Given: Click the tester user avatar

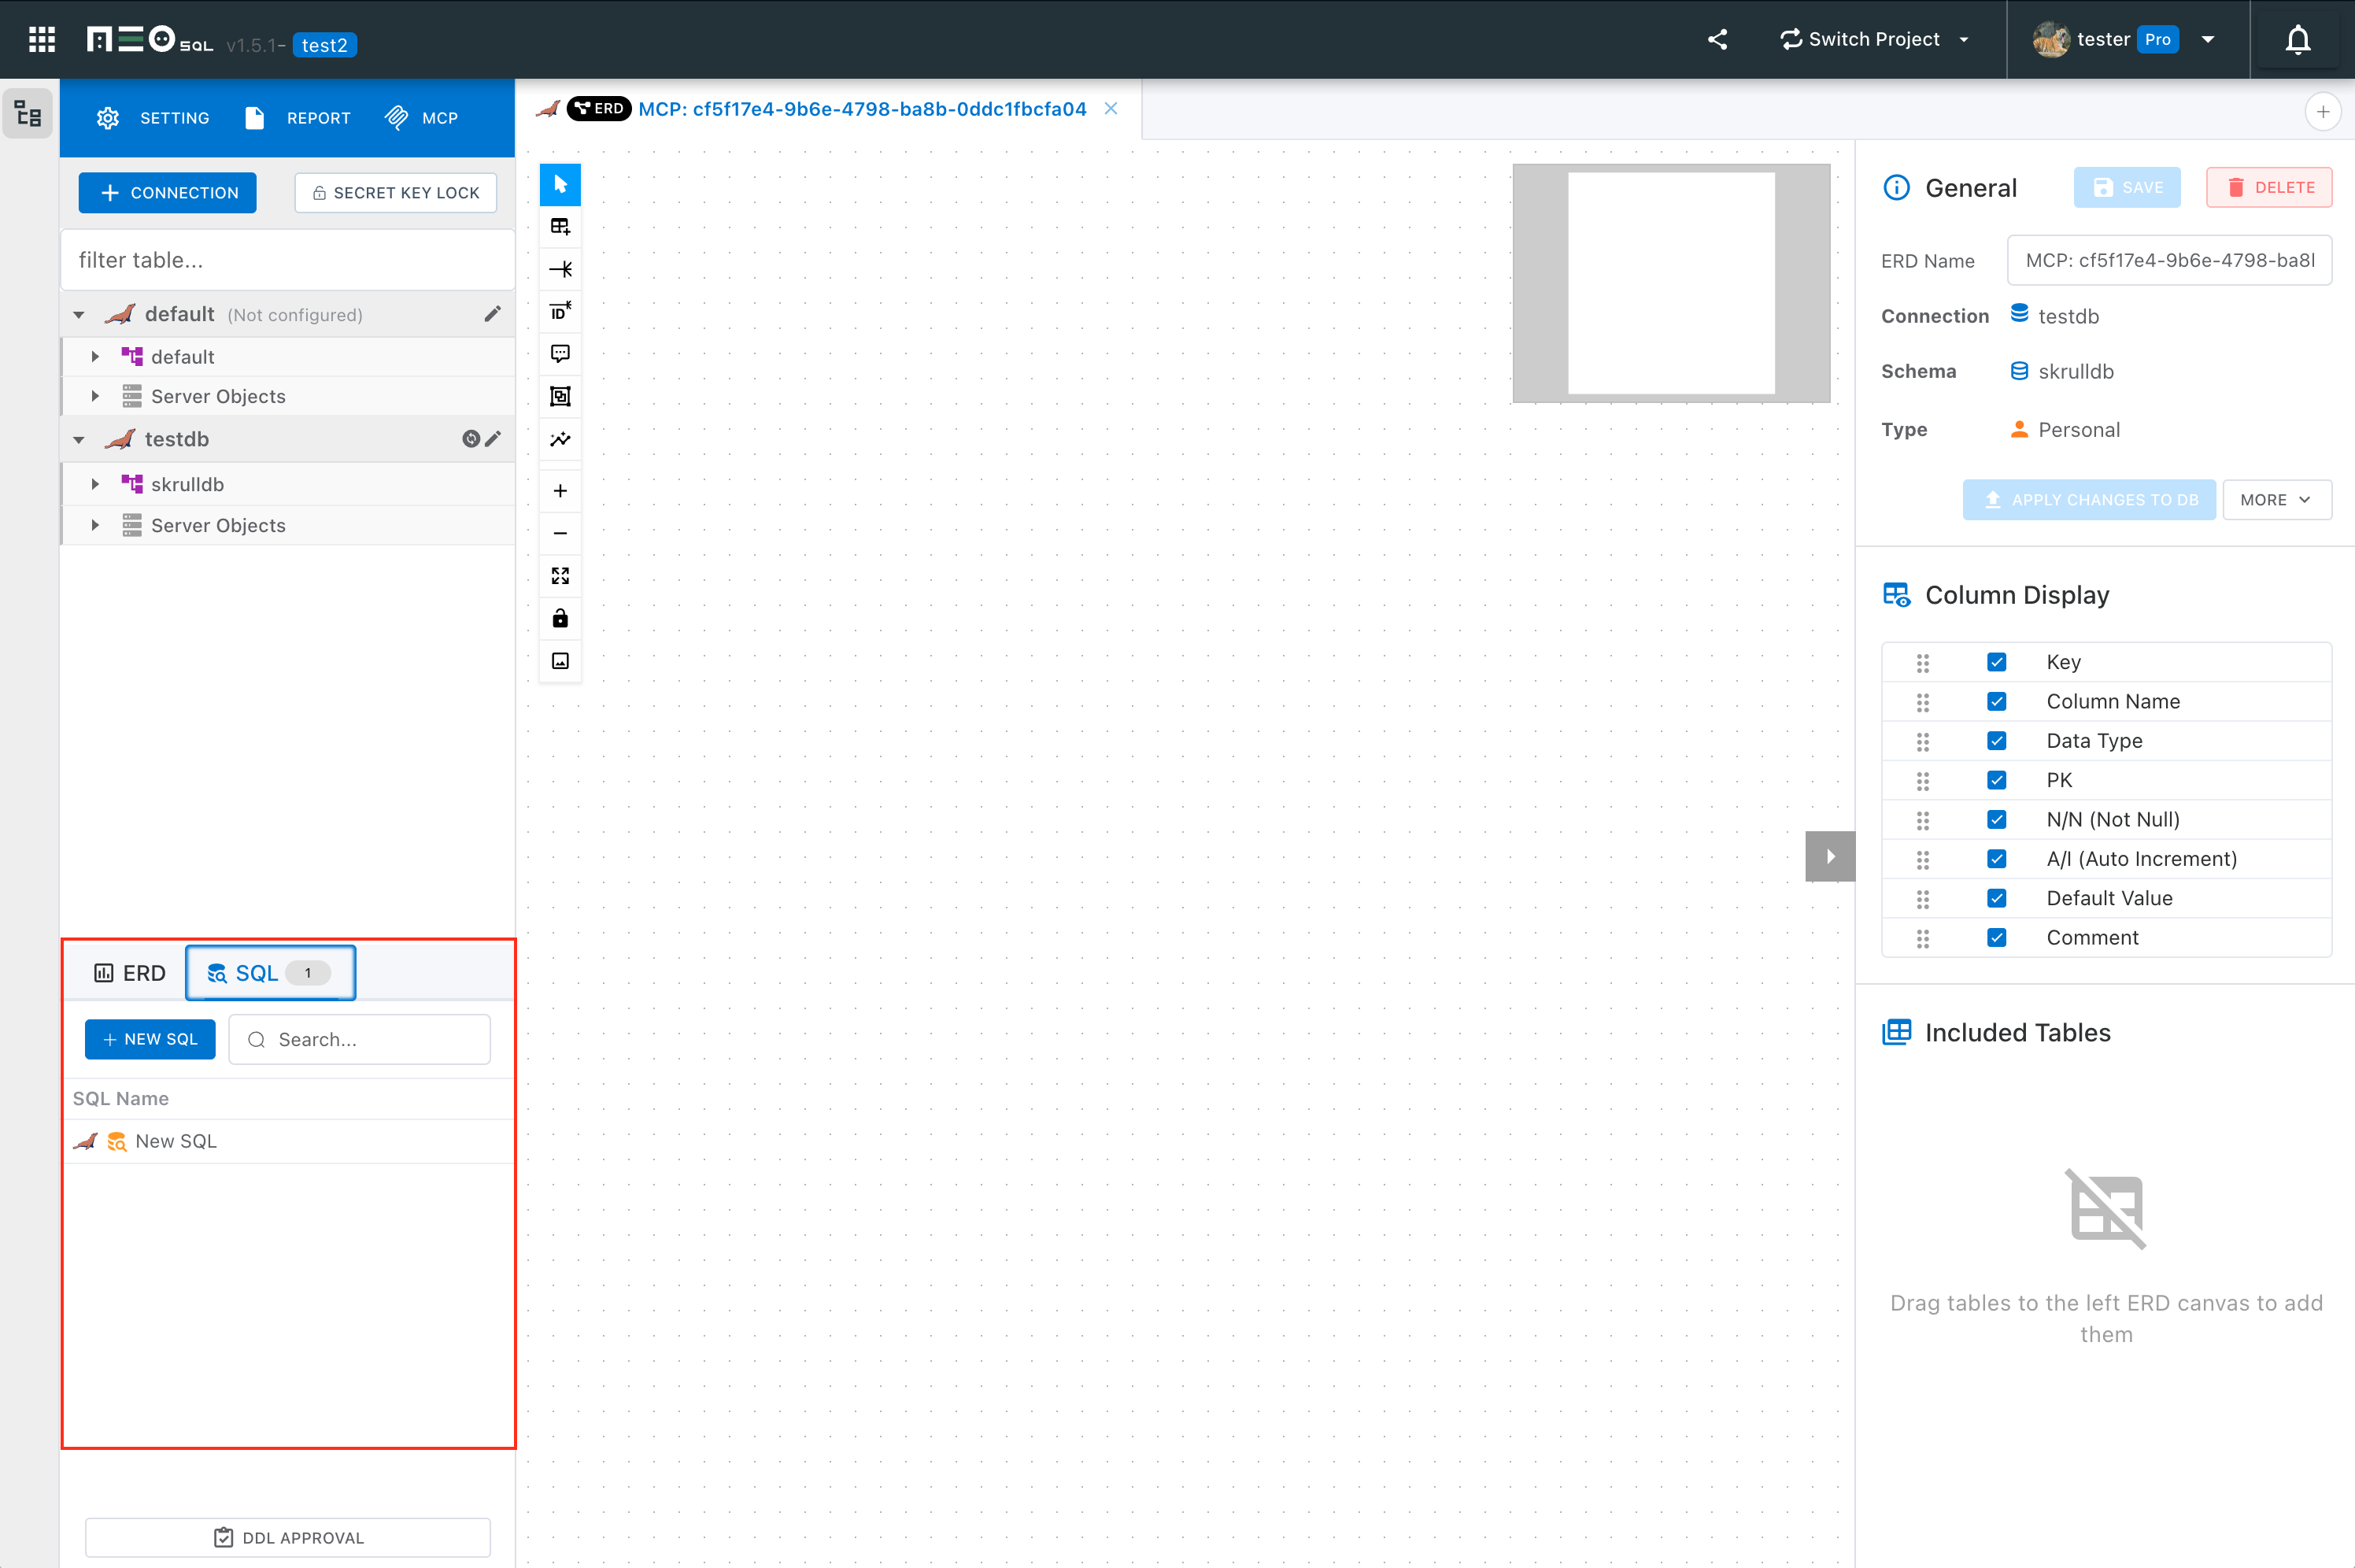Looking at the screenshot, I should pos(2050,40).
